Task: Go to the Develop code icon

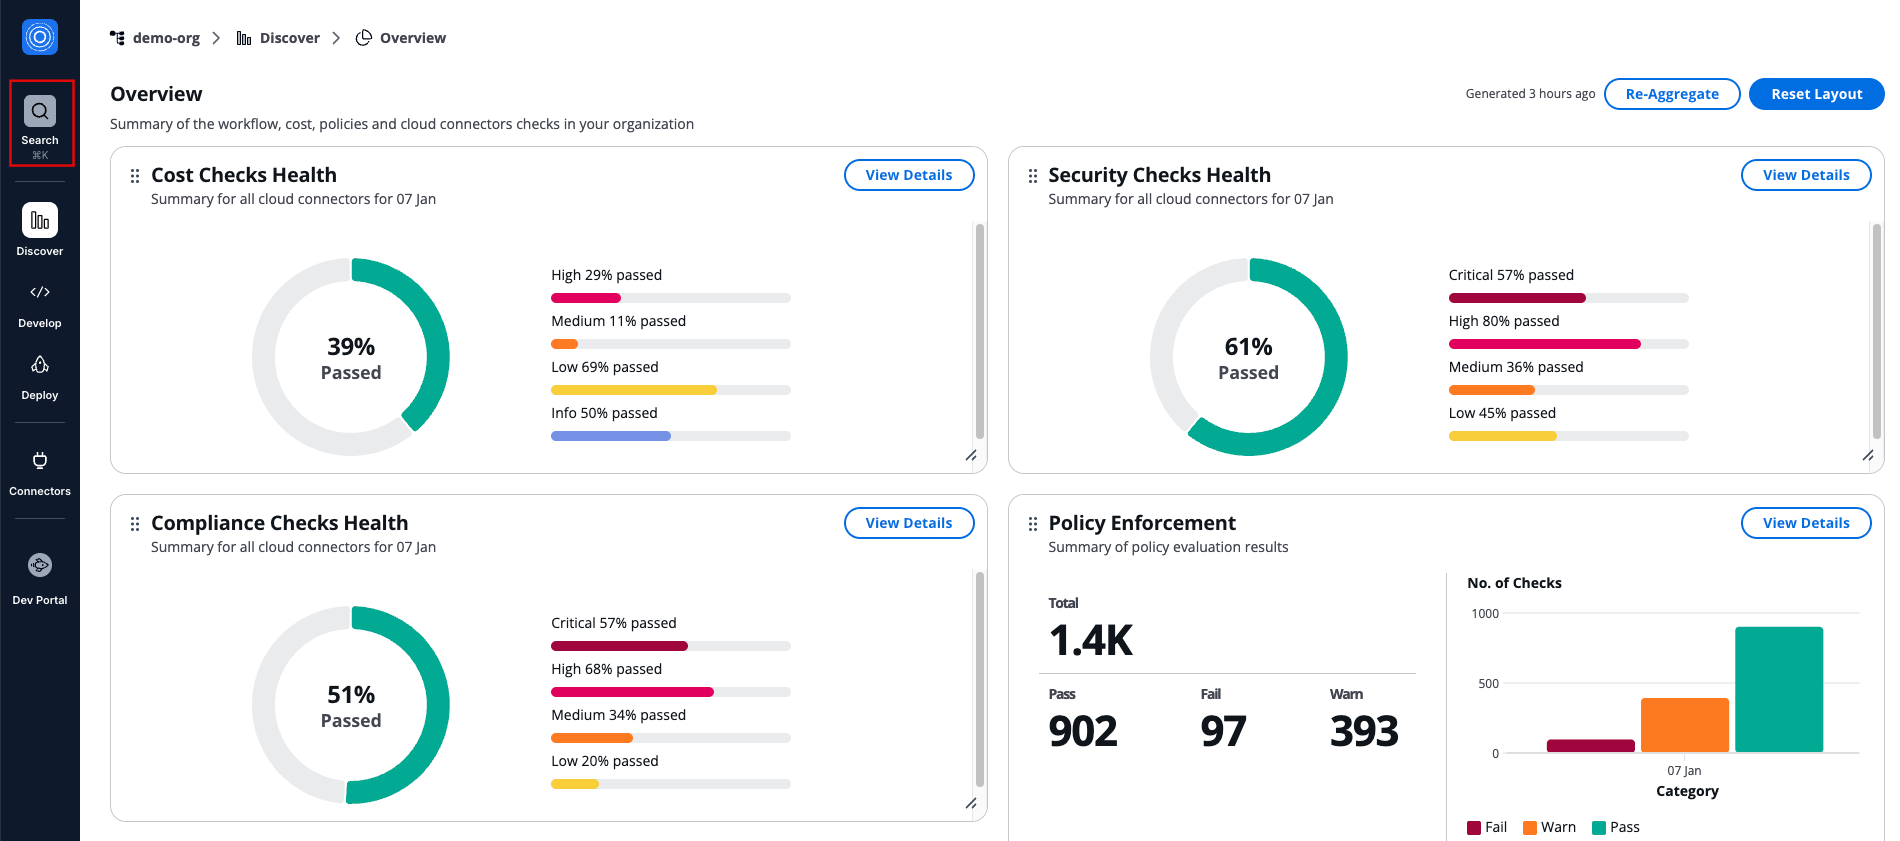Action: pyautogui.click(x=40, y=293)
